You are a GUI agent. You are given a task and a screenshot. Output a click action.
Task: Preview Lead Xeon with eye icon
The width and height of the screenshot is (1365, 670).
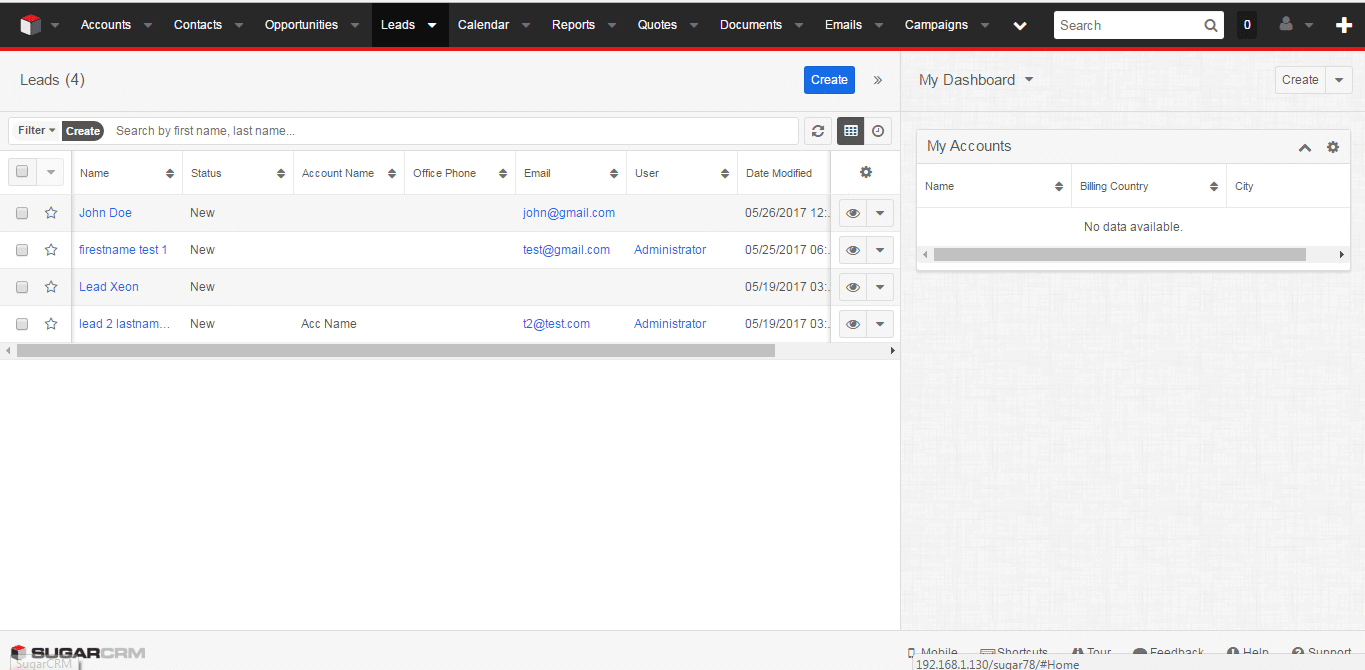(x=853, y=287)
